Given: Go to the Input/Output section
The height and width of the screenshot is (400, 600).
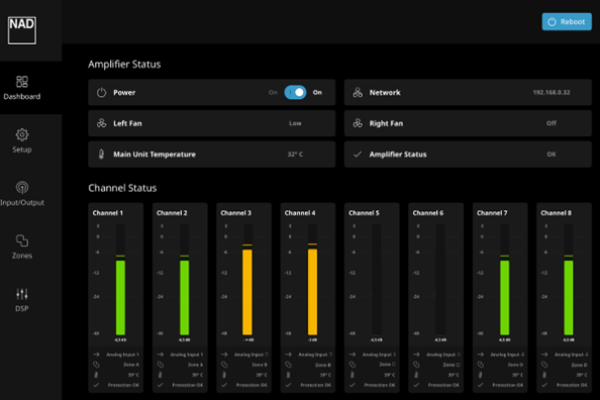Looking at the screenshot, I should 22,193.
